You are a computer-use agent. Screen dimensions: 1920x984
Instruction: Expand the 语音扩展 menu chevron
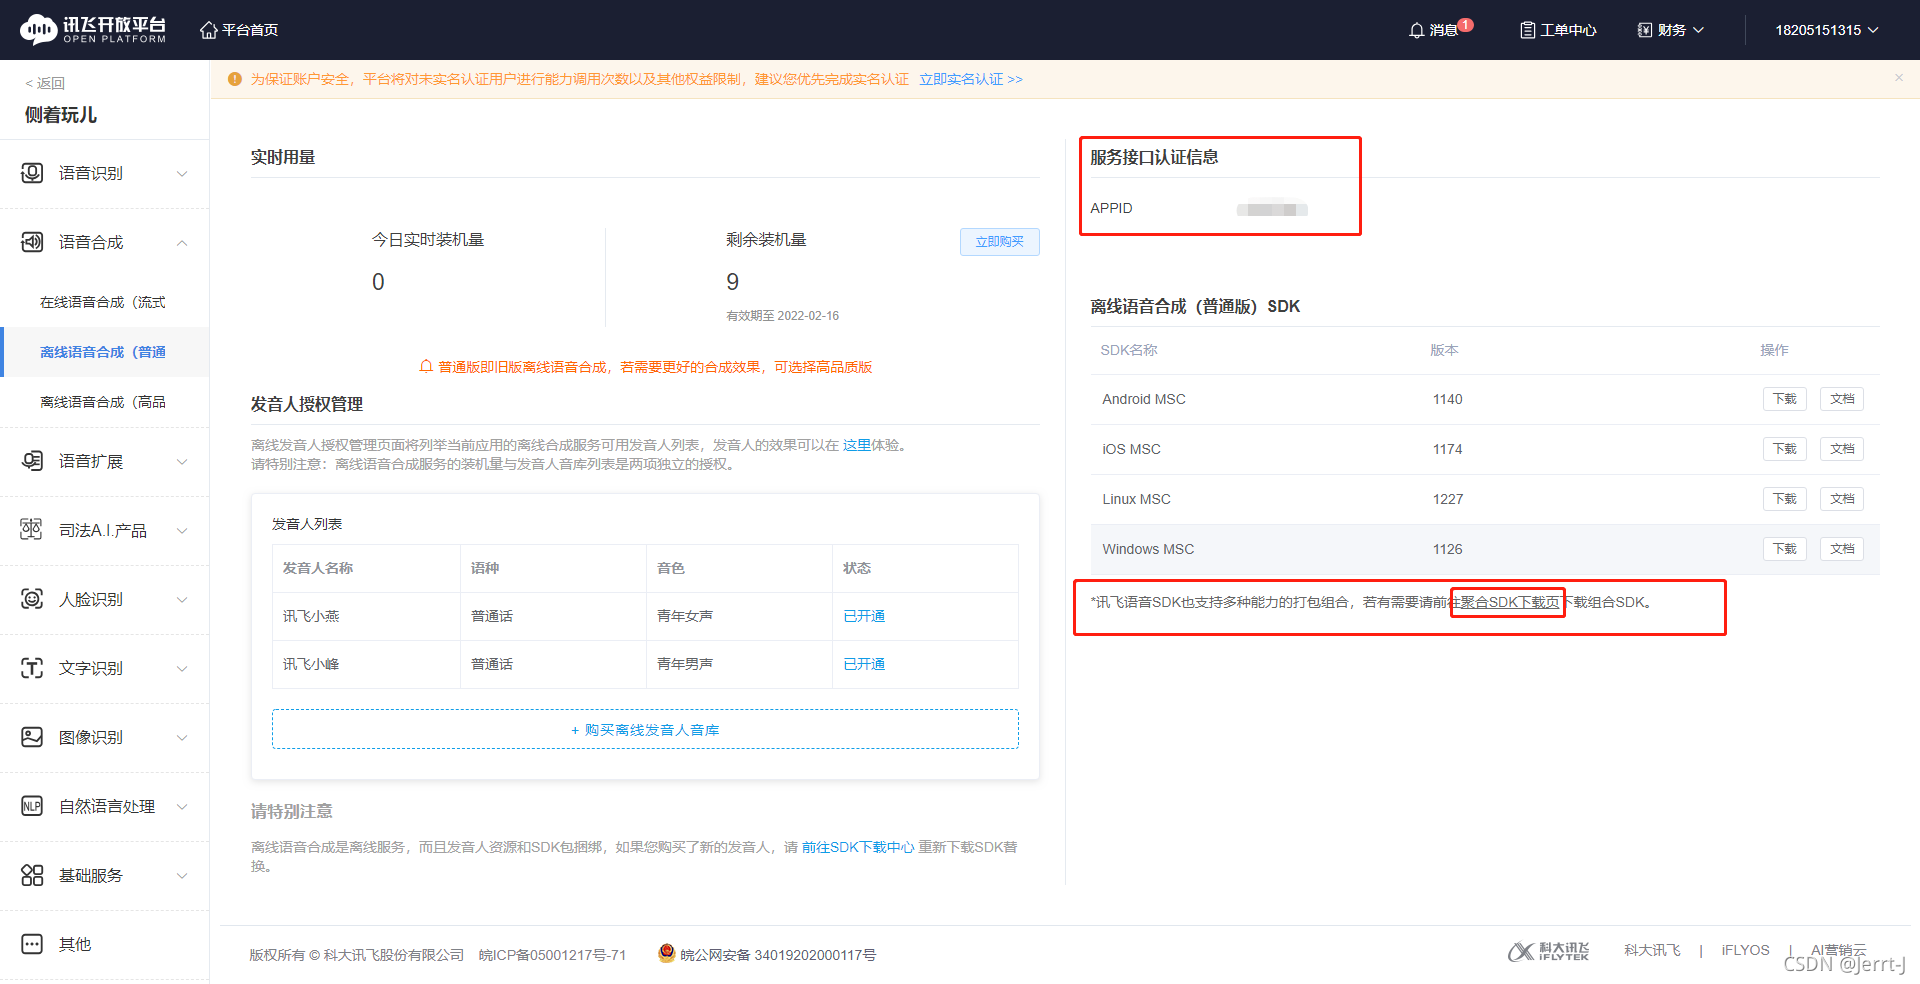tap(182, 462)
